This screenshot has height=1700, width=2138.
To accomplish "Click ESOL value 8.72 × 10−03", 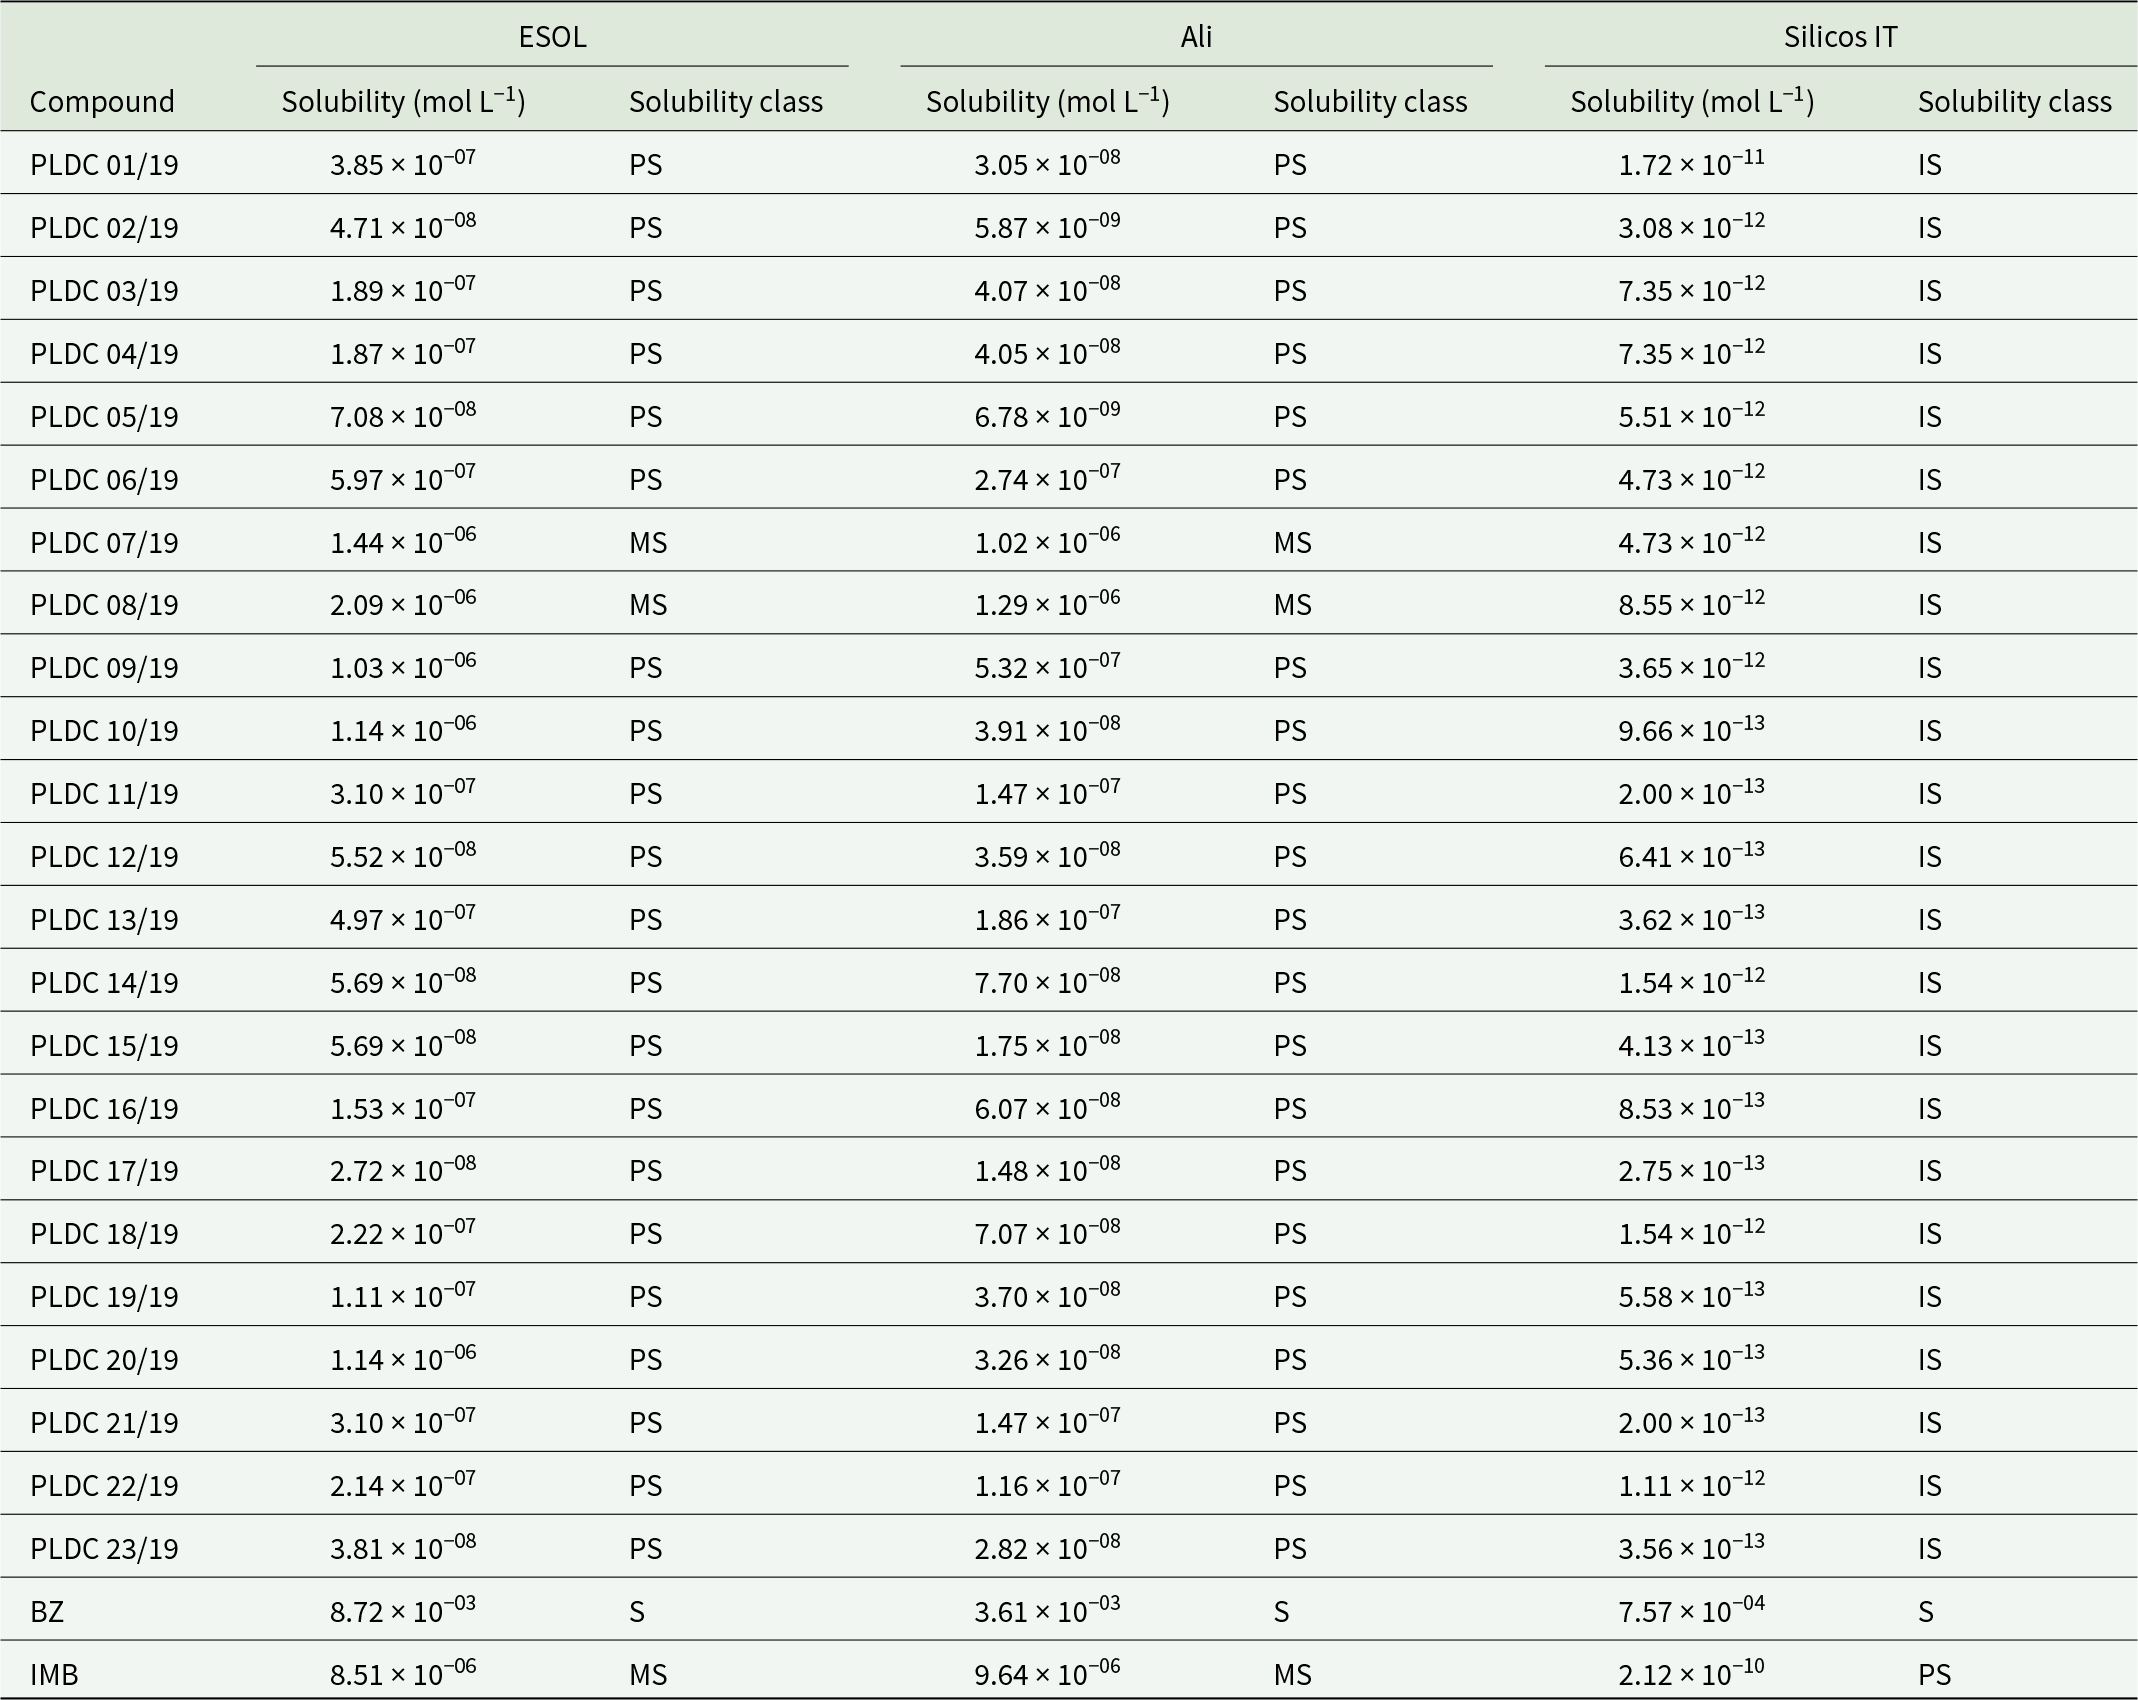I will tap(403, 1609).
